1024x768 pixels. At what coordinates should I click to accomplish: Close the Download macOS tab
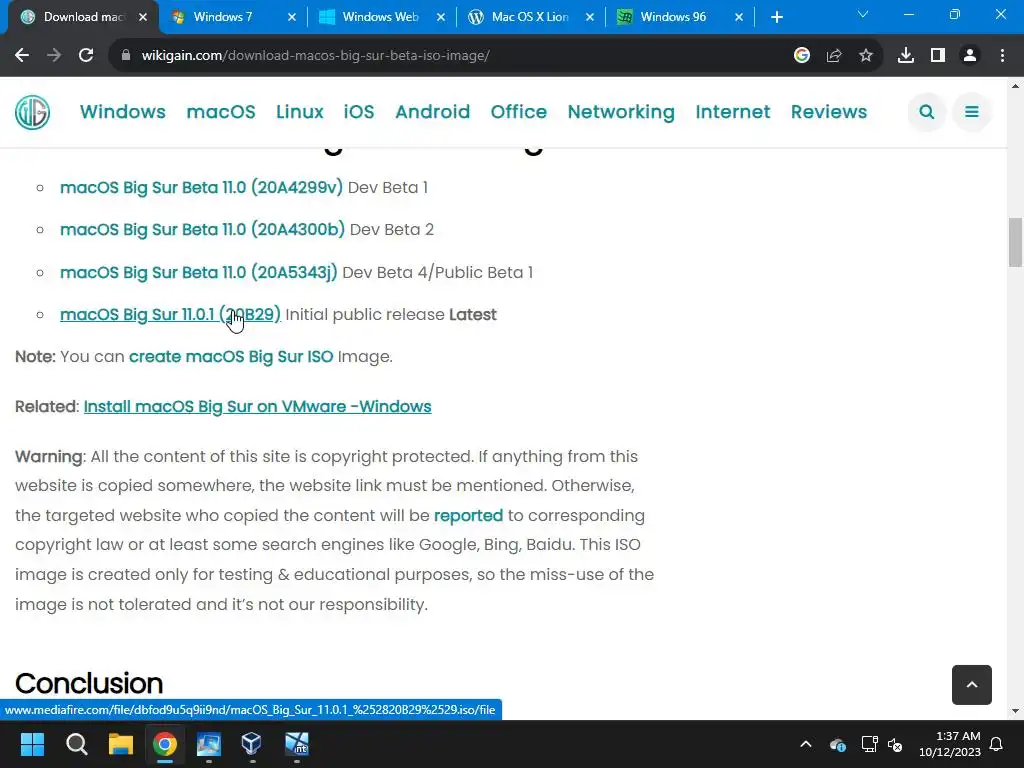(143, 17)
